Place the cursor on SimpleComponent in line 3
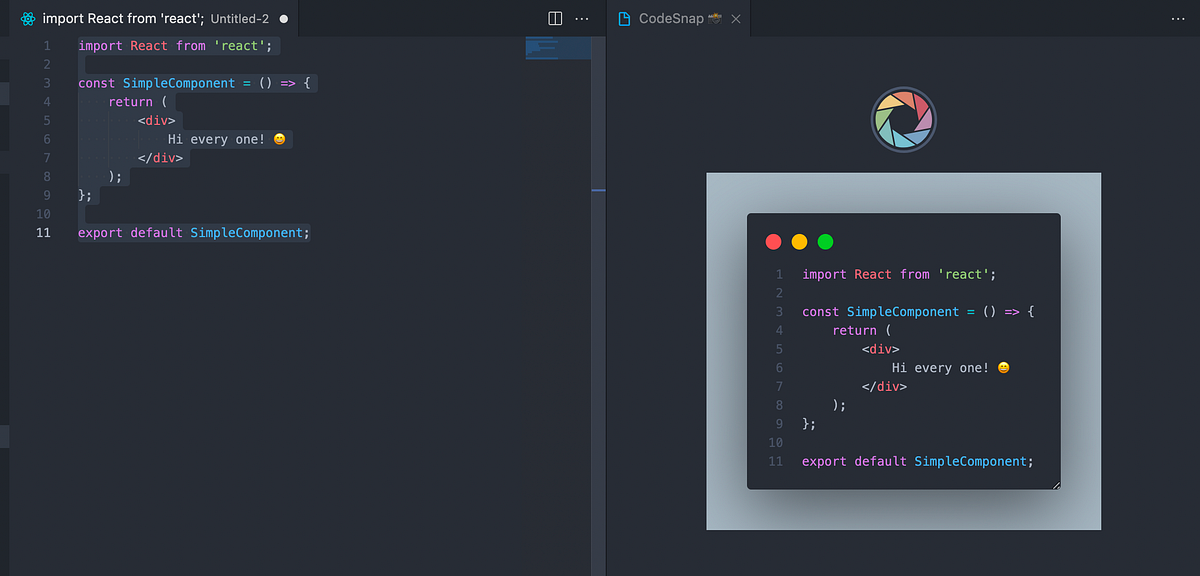The width and height of the screenshot is (1200, 576). (x=176, y=83)
